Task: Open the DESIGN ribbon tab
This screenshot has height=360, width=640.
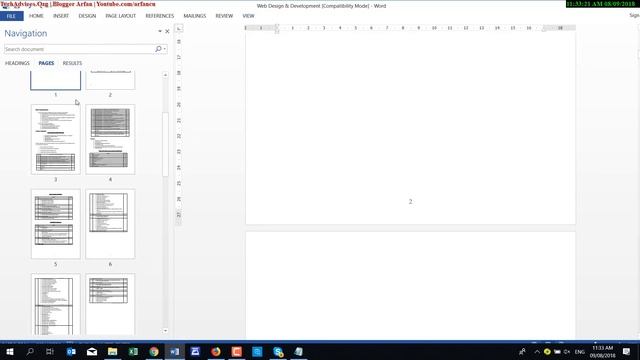Action: pyautogui.click(x=87, y=16)
